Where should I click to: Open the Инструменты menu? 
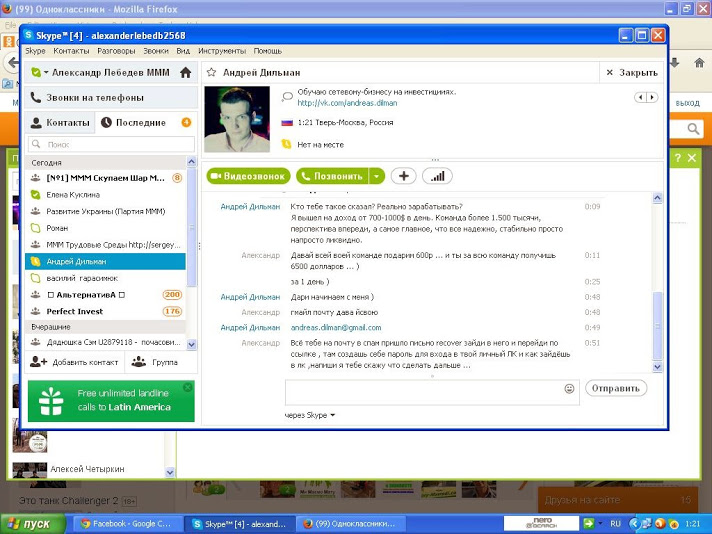click(x=222, y=51)
